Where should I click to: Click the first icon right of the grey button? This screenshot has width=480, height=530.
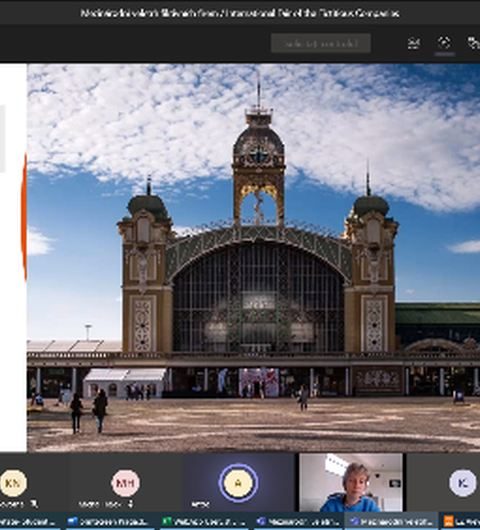point(414,43)
